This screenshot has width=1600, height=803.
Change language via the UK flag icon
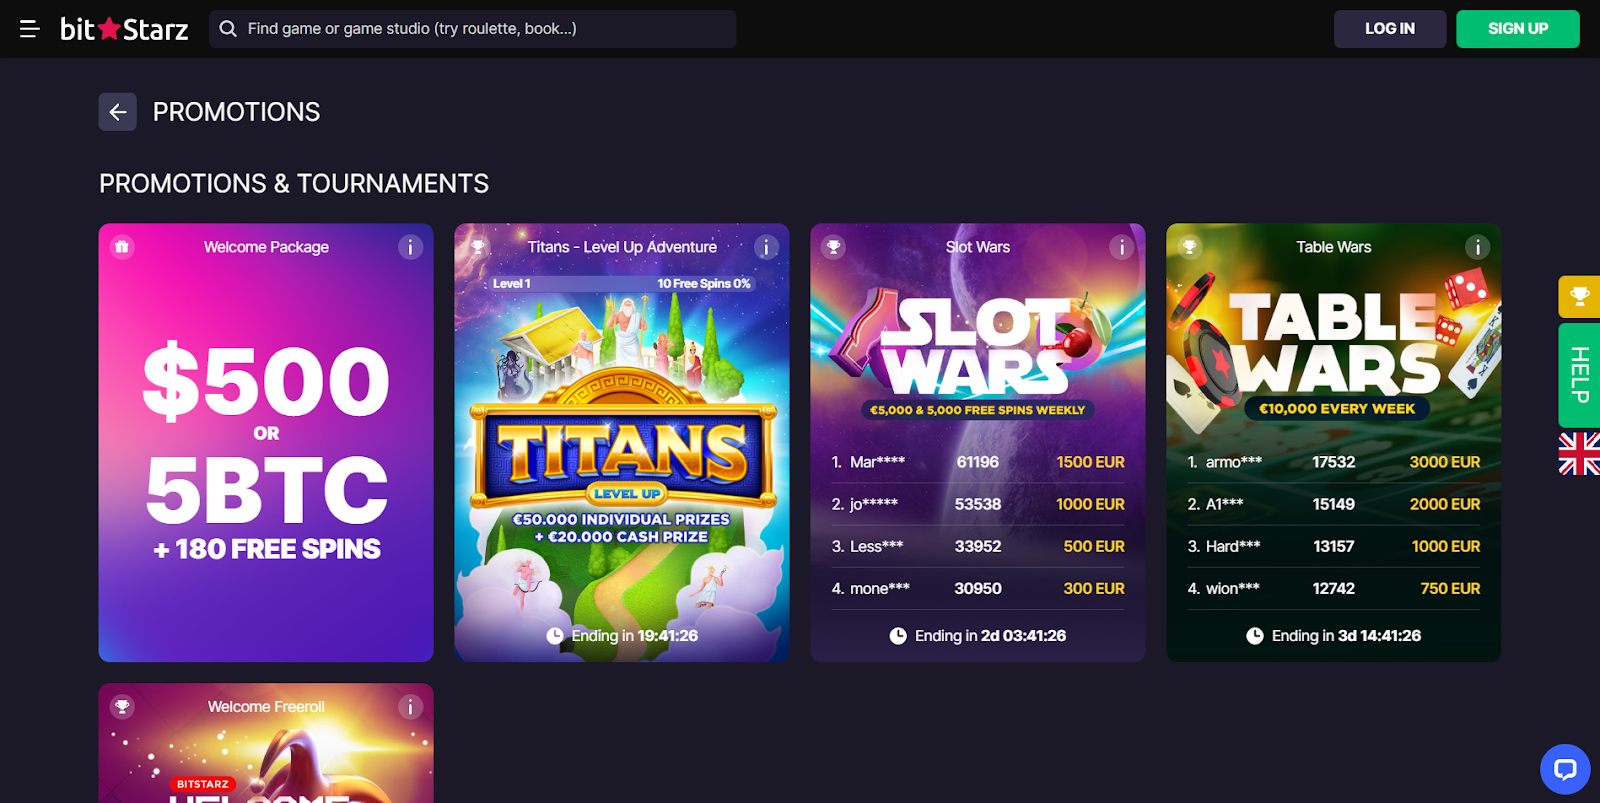[1579, 454]
